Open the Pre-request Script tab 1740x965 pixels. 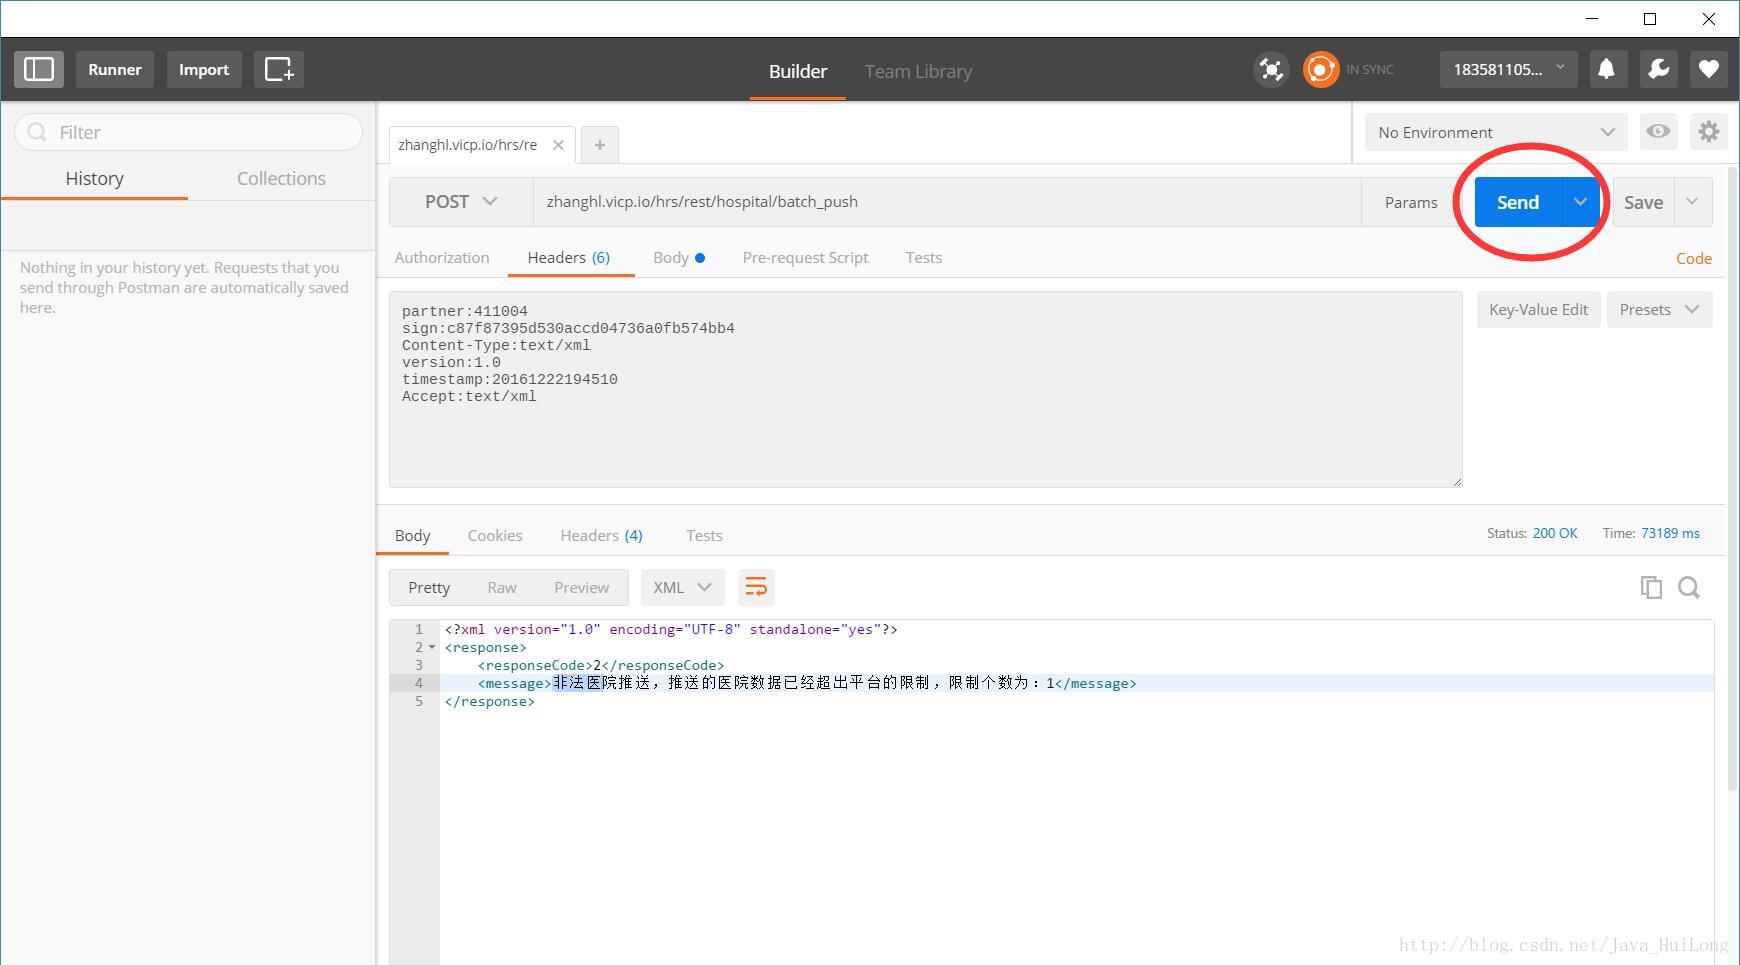tap(805, 257)
